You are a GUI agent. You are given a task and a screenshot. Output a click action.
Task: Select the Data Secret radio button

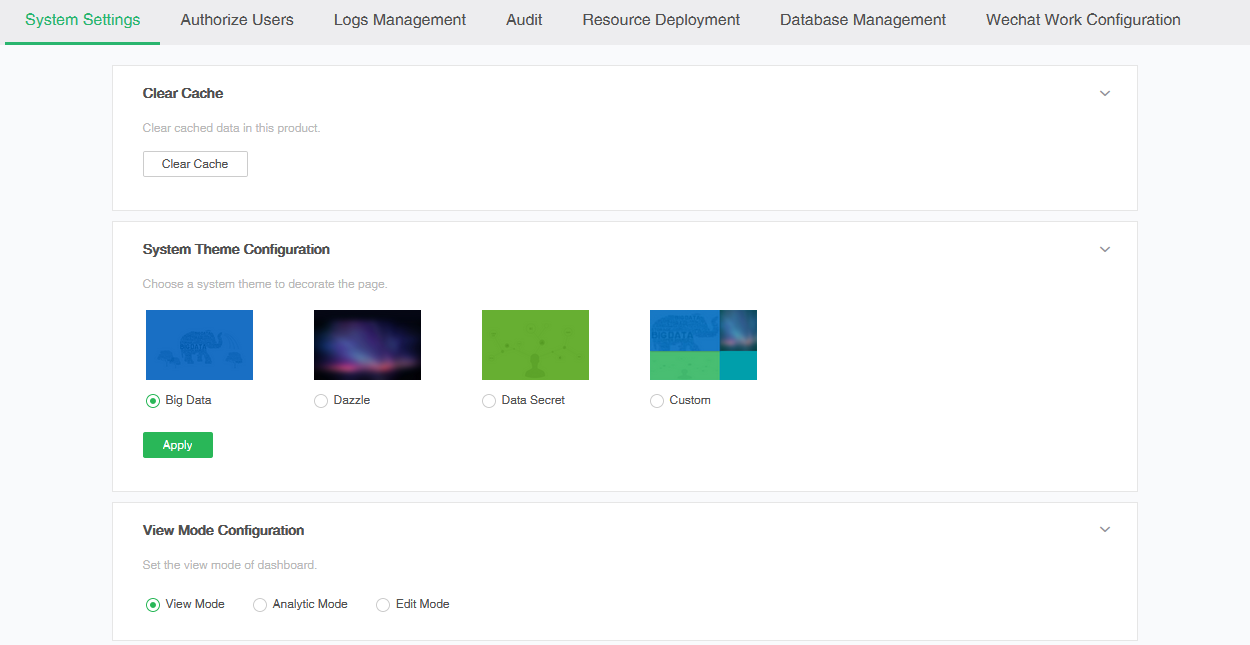pos(489,401)
